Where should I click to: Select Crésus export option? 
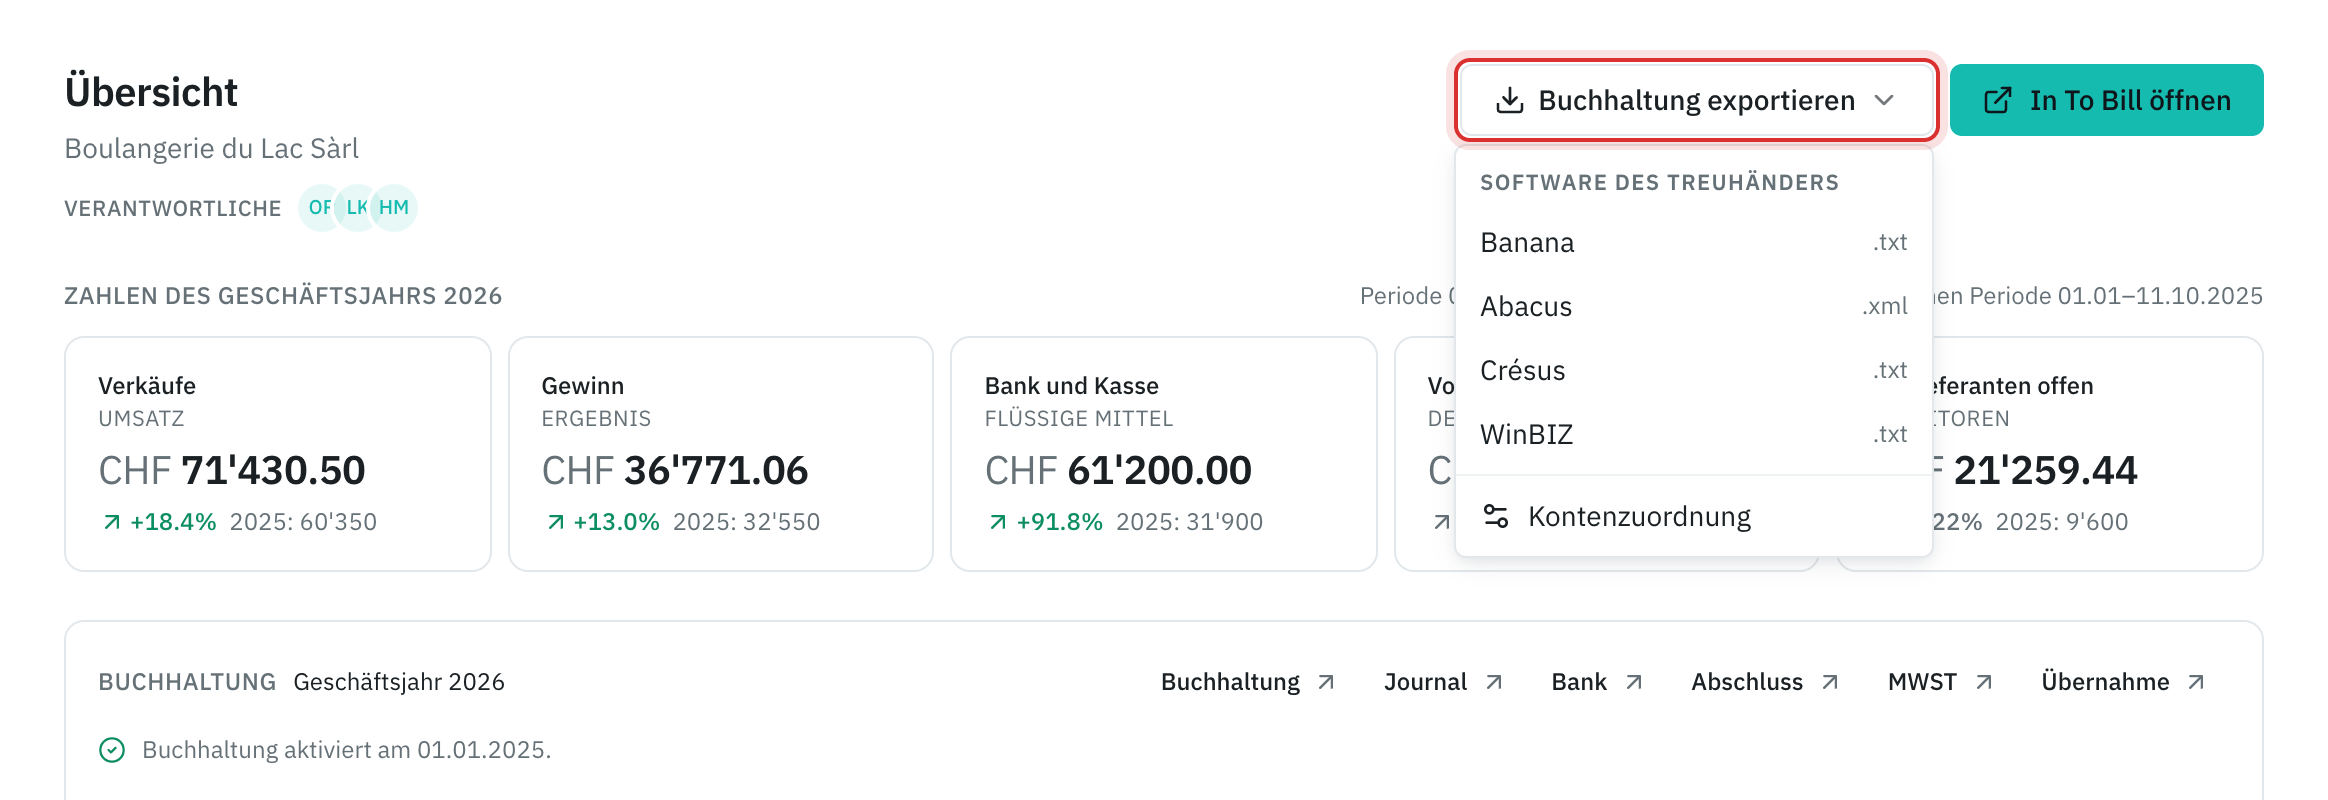1694,370
